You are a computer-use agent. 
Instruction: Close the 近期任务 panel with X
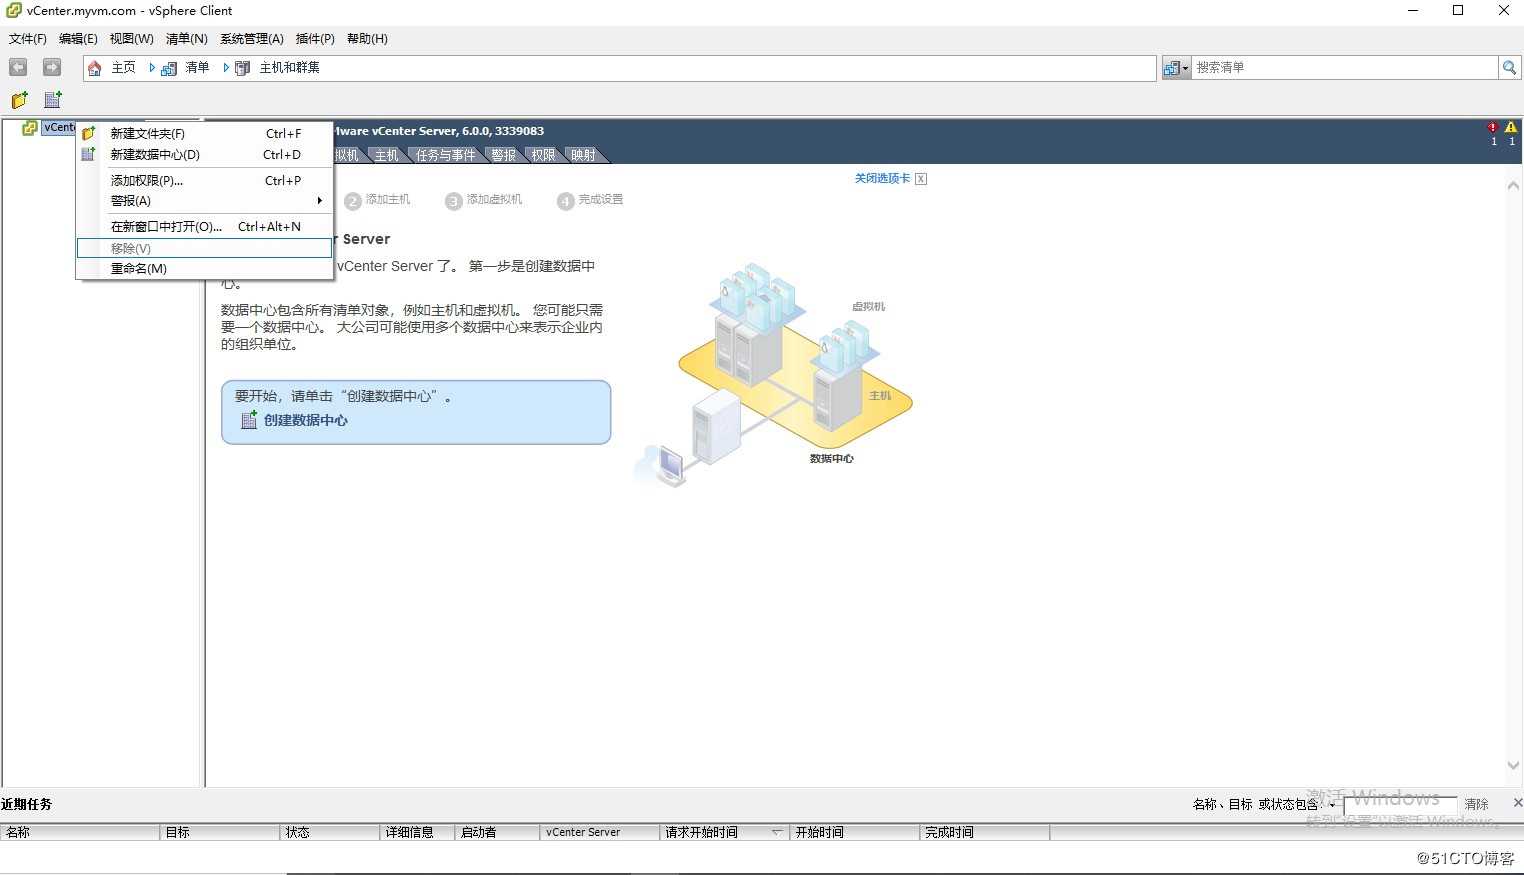point(1517,803)
